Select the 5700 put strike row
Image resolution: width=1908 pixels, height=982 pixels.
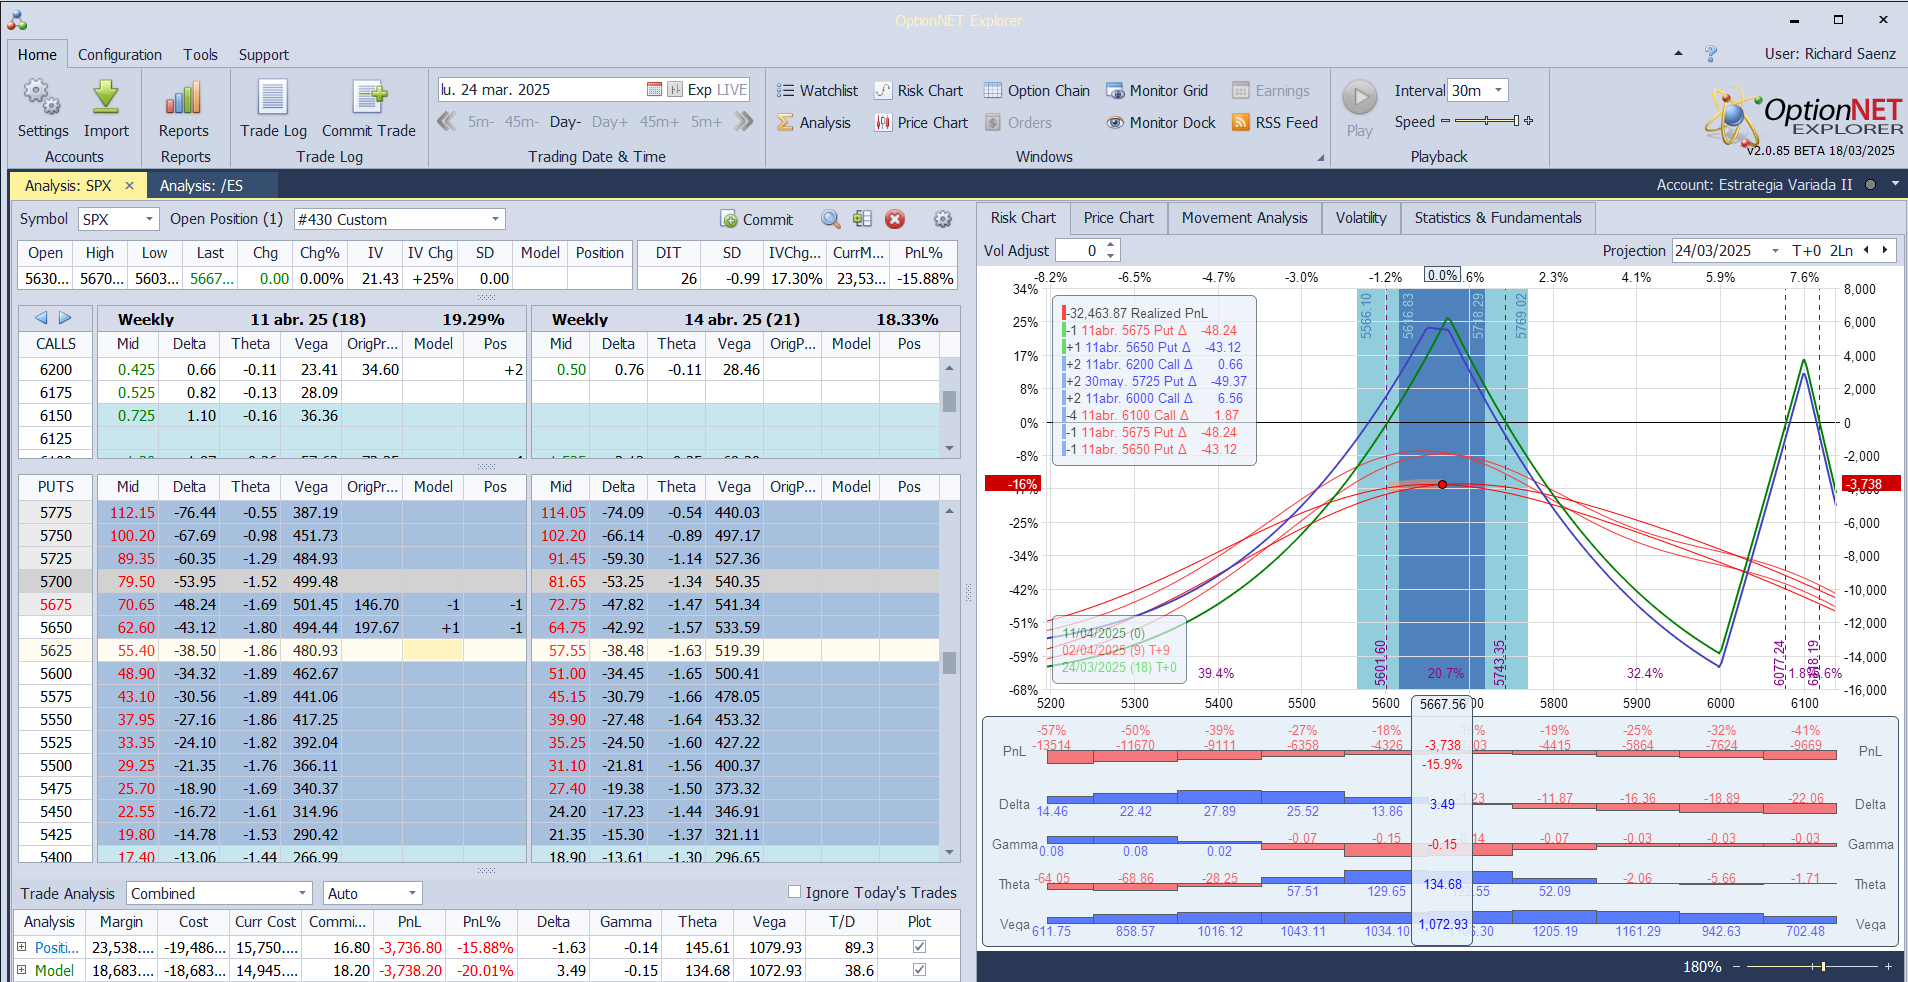pyautogui.click(x=272, y=581)
